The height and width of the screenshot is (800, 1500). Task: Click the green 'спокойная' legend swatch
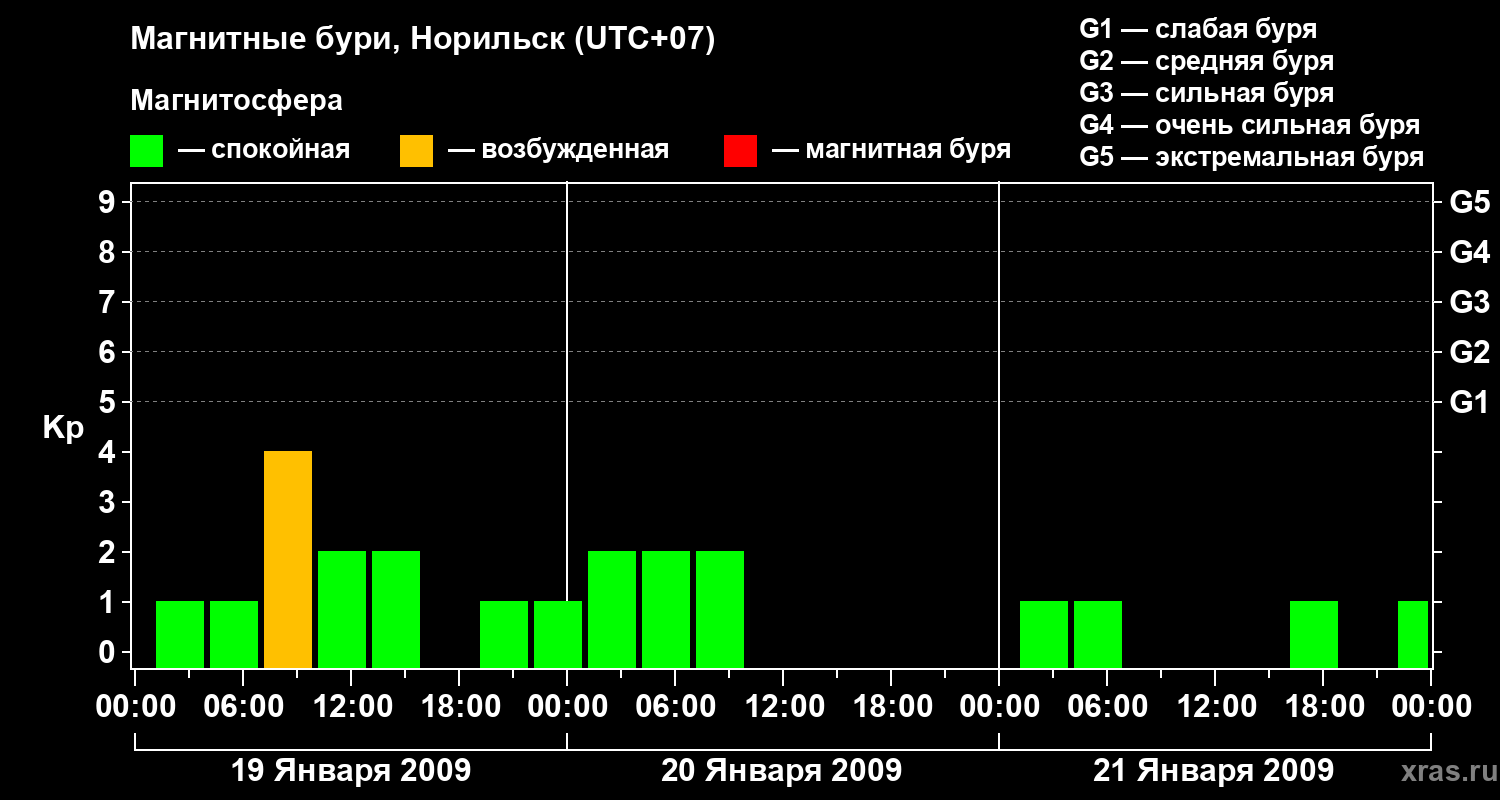pyautogui.click(x=146, y=151)
